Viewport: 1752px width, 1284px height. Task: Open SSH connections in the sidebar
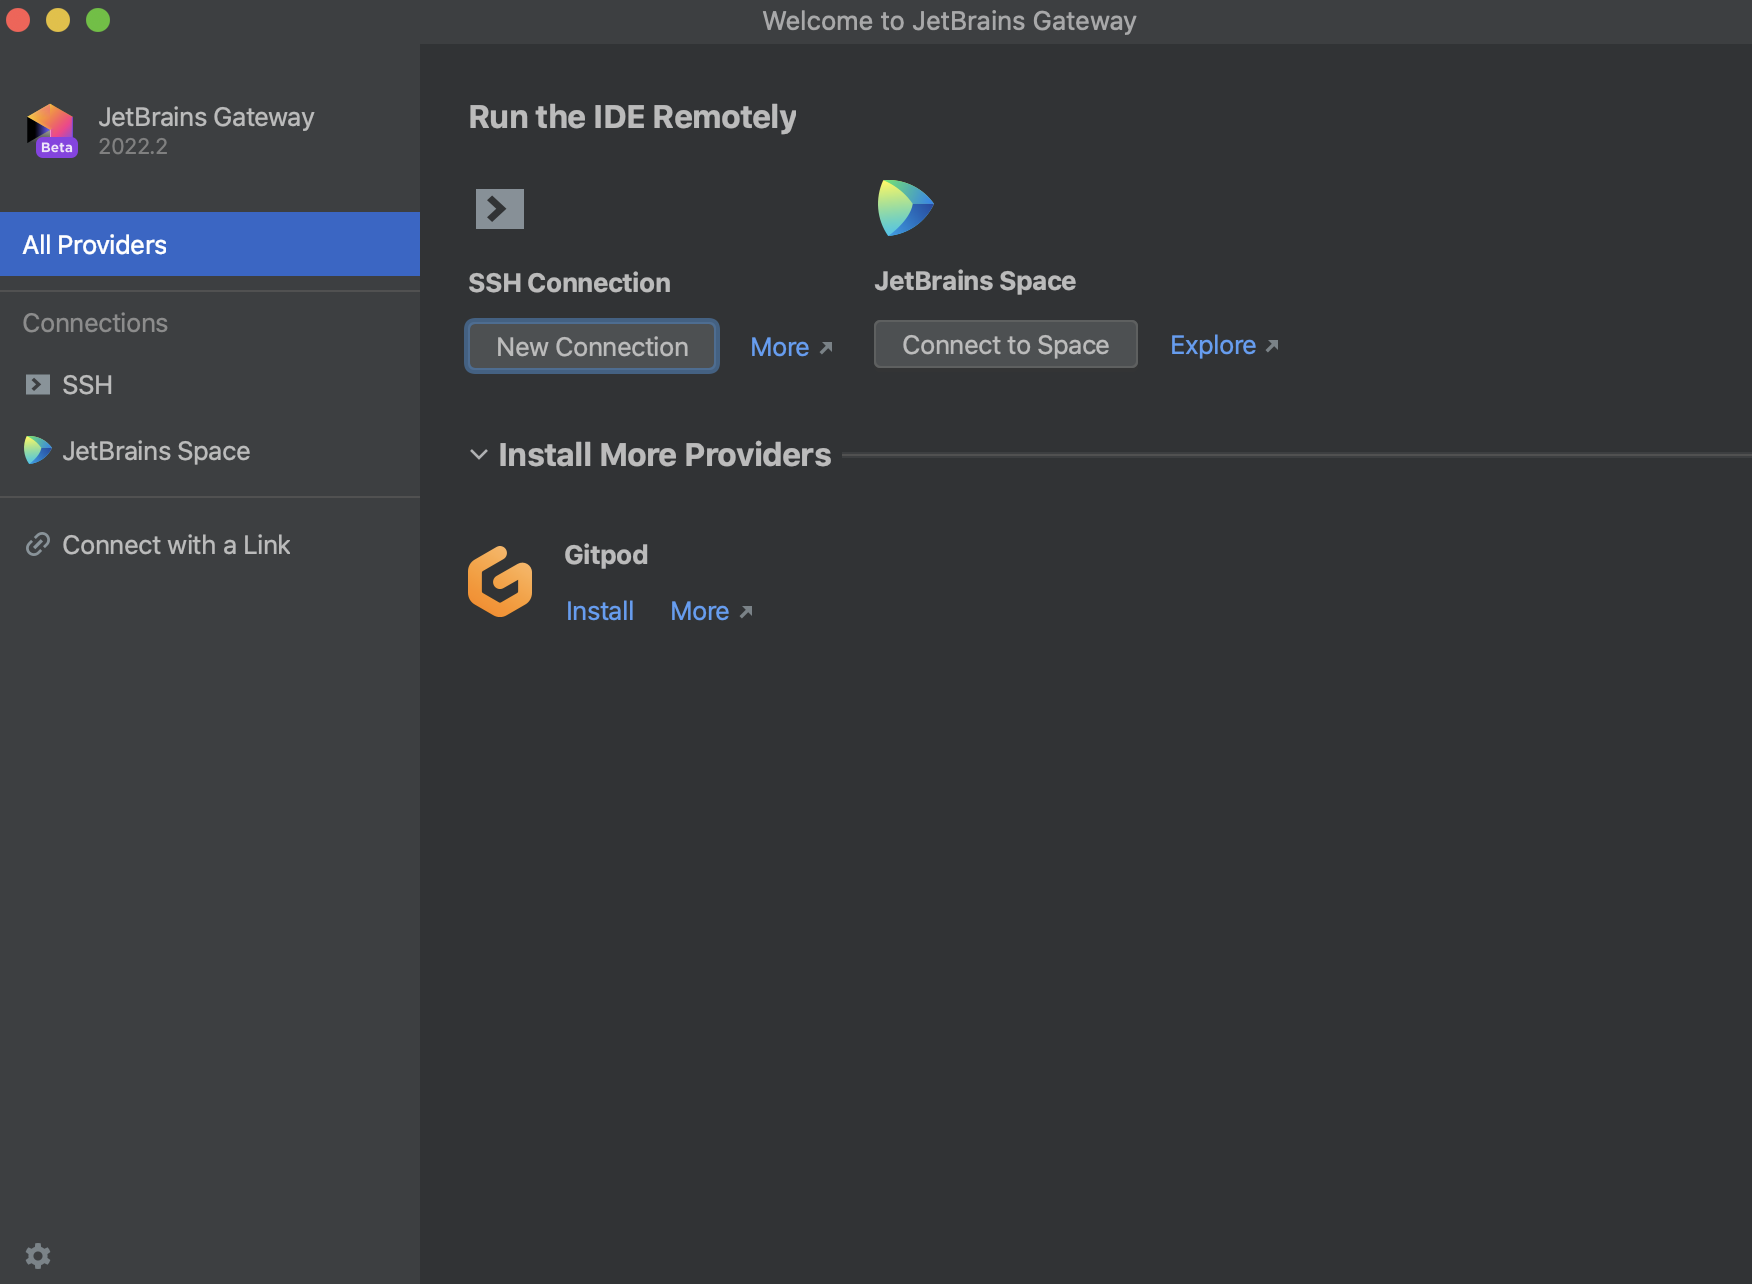88,385
